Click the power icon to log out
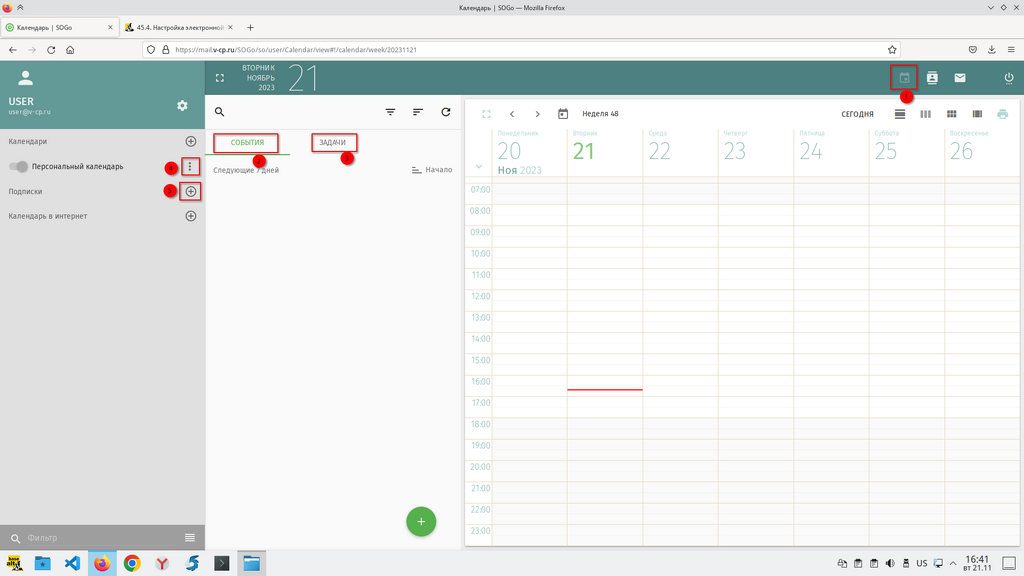This screenshot has height=576, width=1024. coord(1008,78)
